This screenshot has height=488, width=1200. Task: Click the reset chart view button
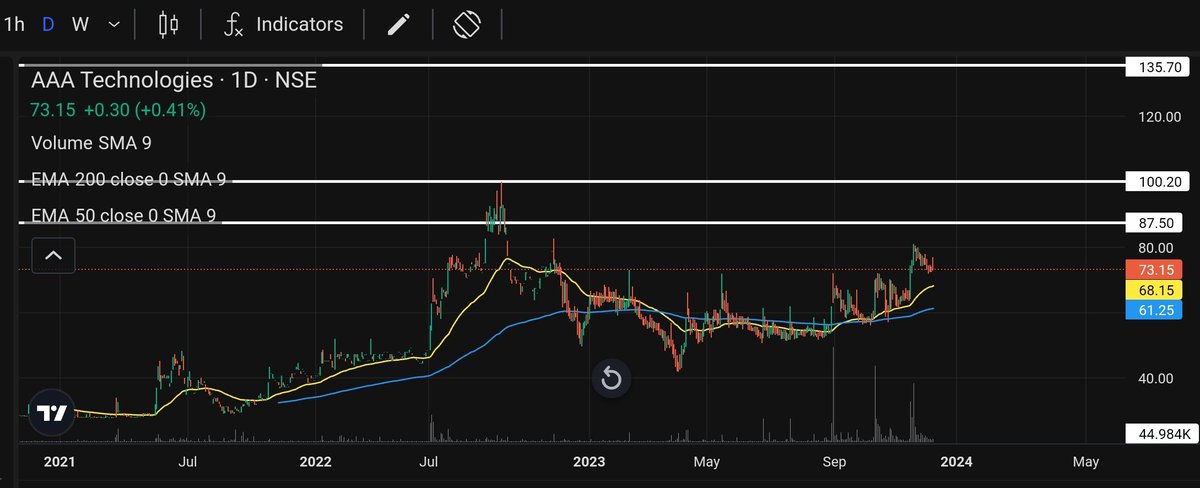611,379
